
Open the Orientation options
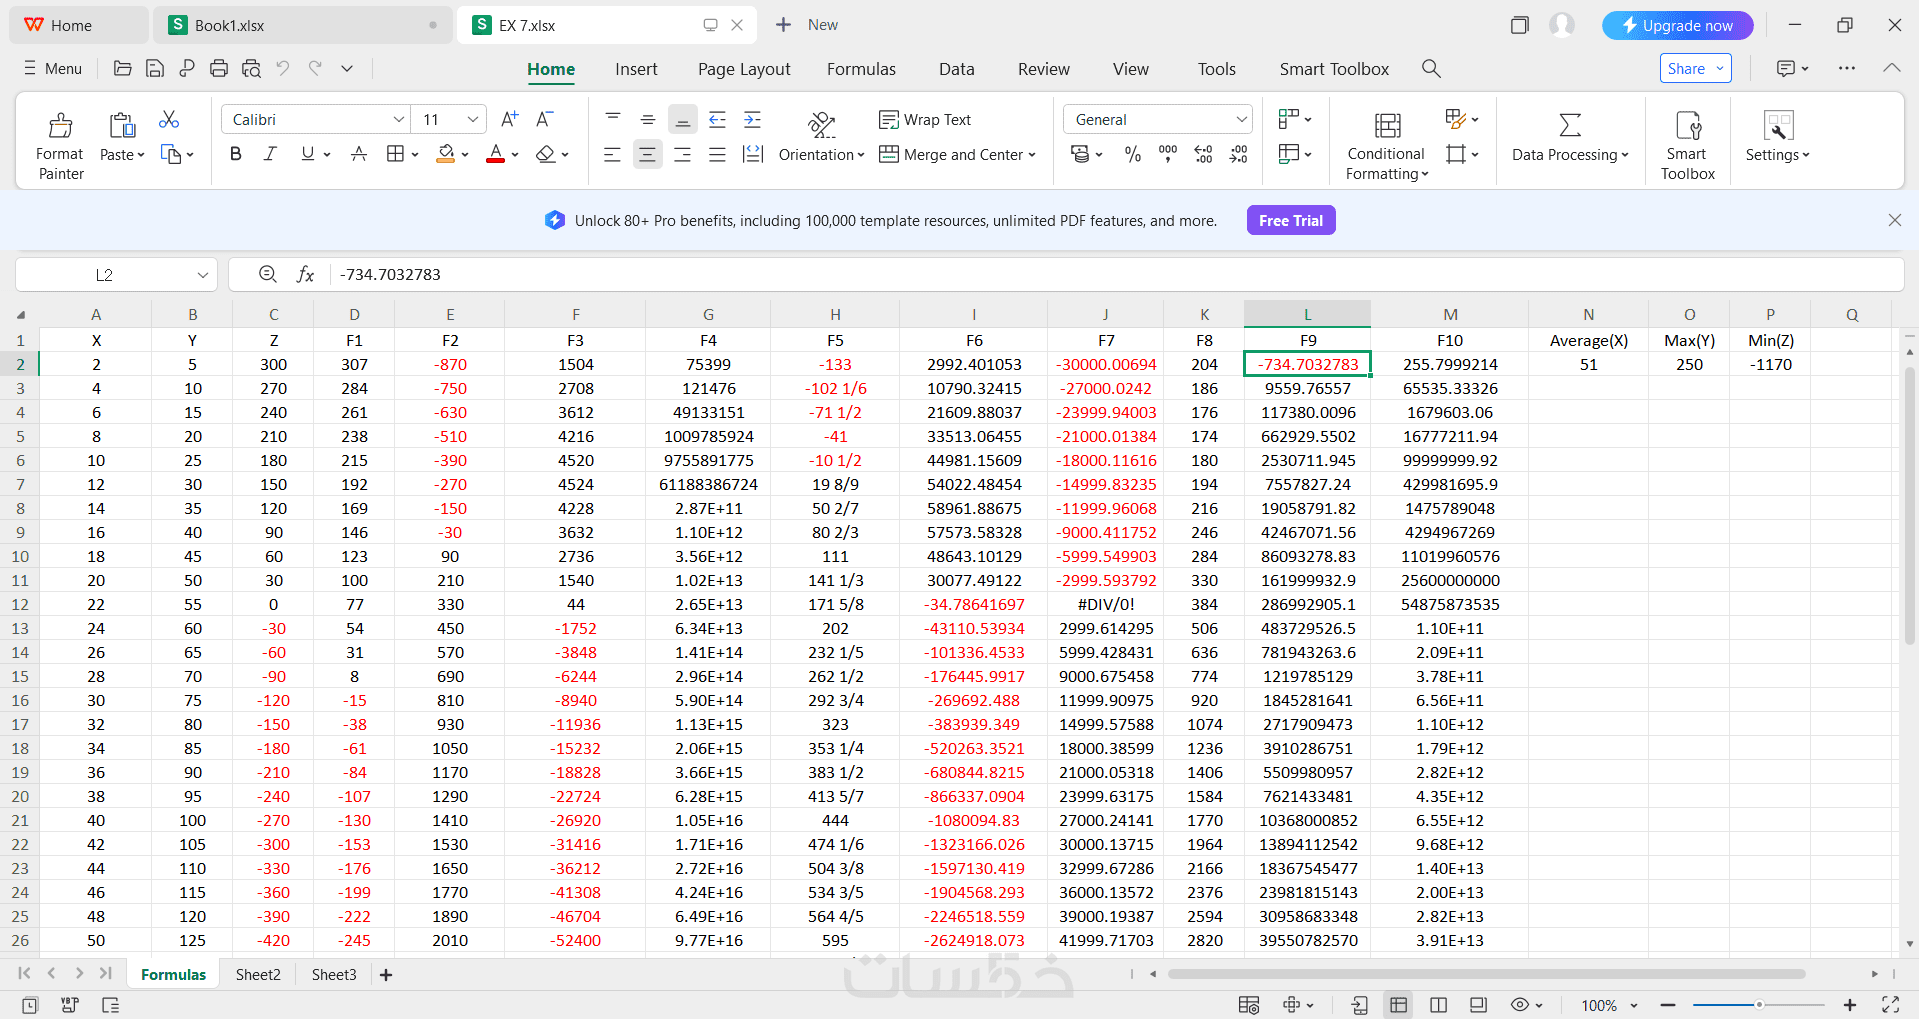pos(821,138)
